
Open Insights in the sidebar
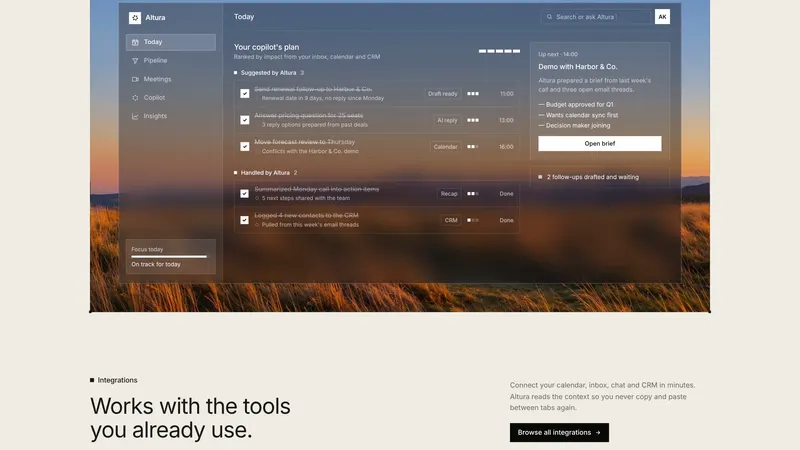[x=171, y=116]
